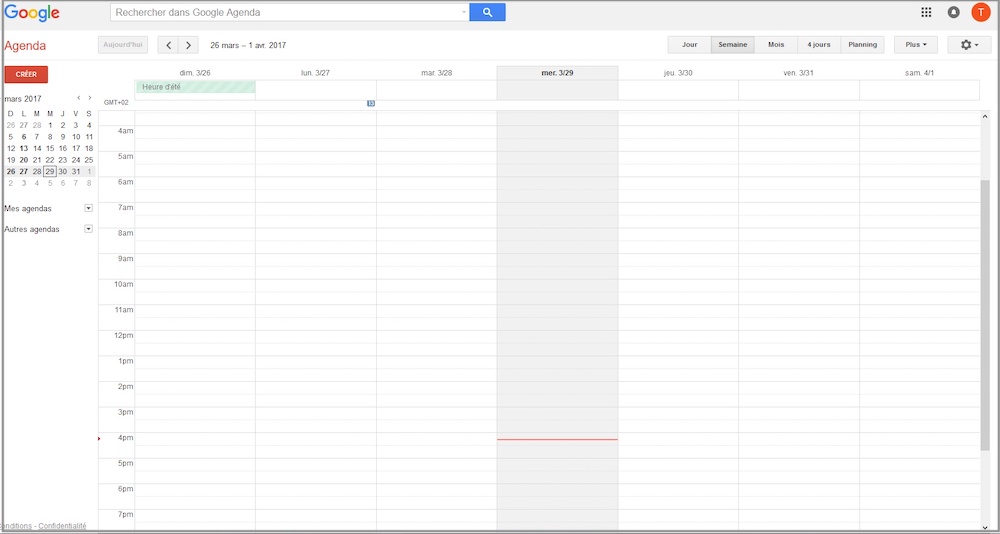Viewport: 1000px width, 534px height.
Task: Click the lun. 3/27 day header
Action: [x=316, y=73]
